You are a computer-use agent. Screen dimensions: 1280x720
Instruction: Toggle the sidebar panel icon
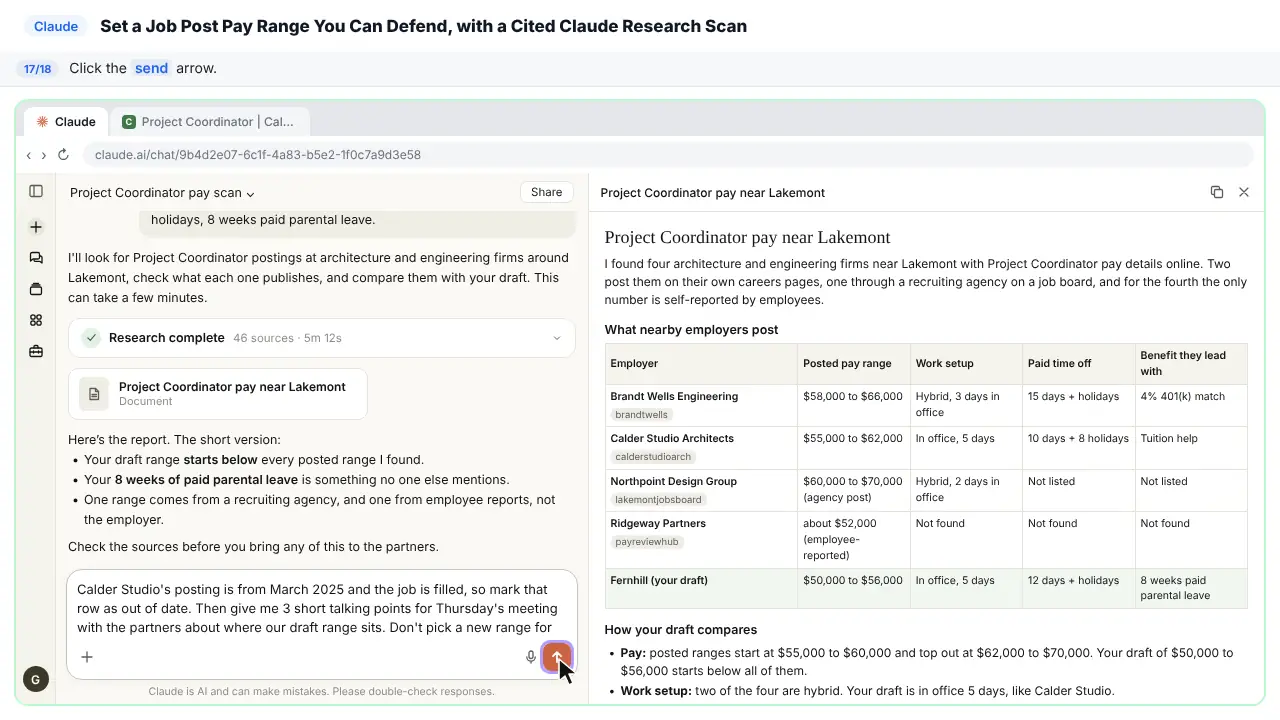[x=36, y=191]
